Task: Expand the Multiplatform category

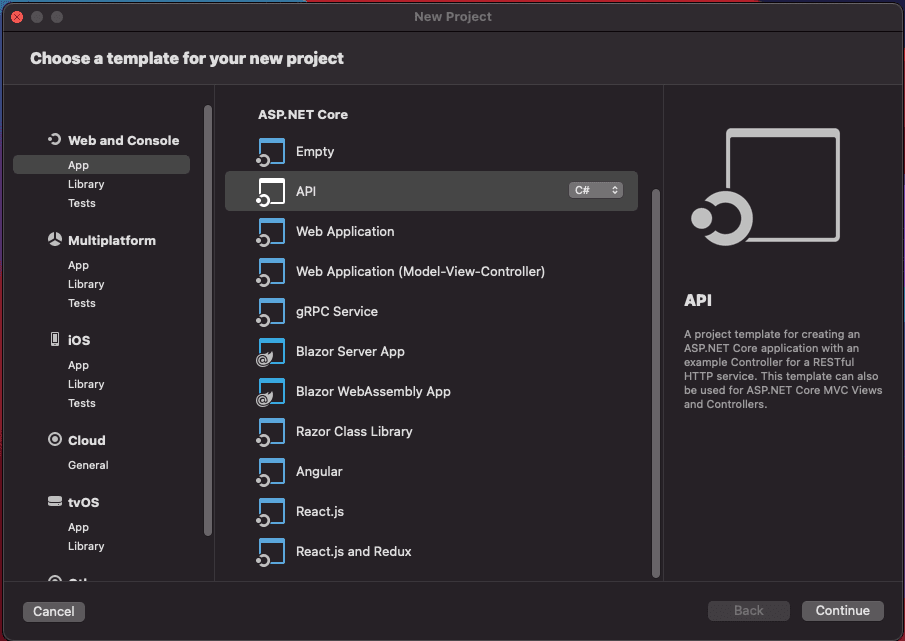Action: pyautogui.click(x=108, y=240)
